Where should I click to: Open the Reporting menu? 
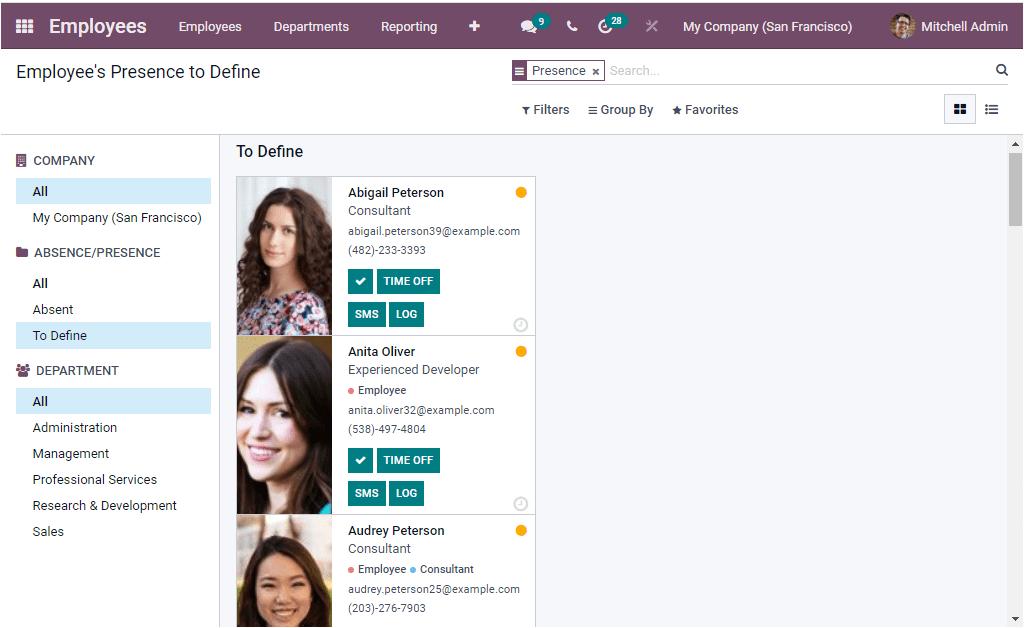(x=408, y=26)
